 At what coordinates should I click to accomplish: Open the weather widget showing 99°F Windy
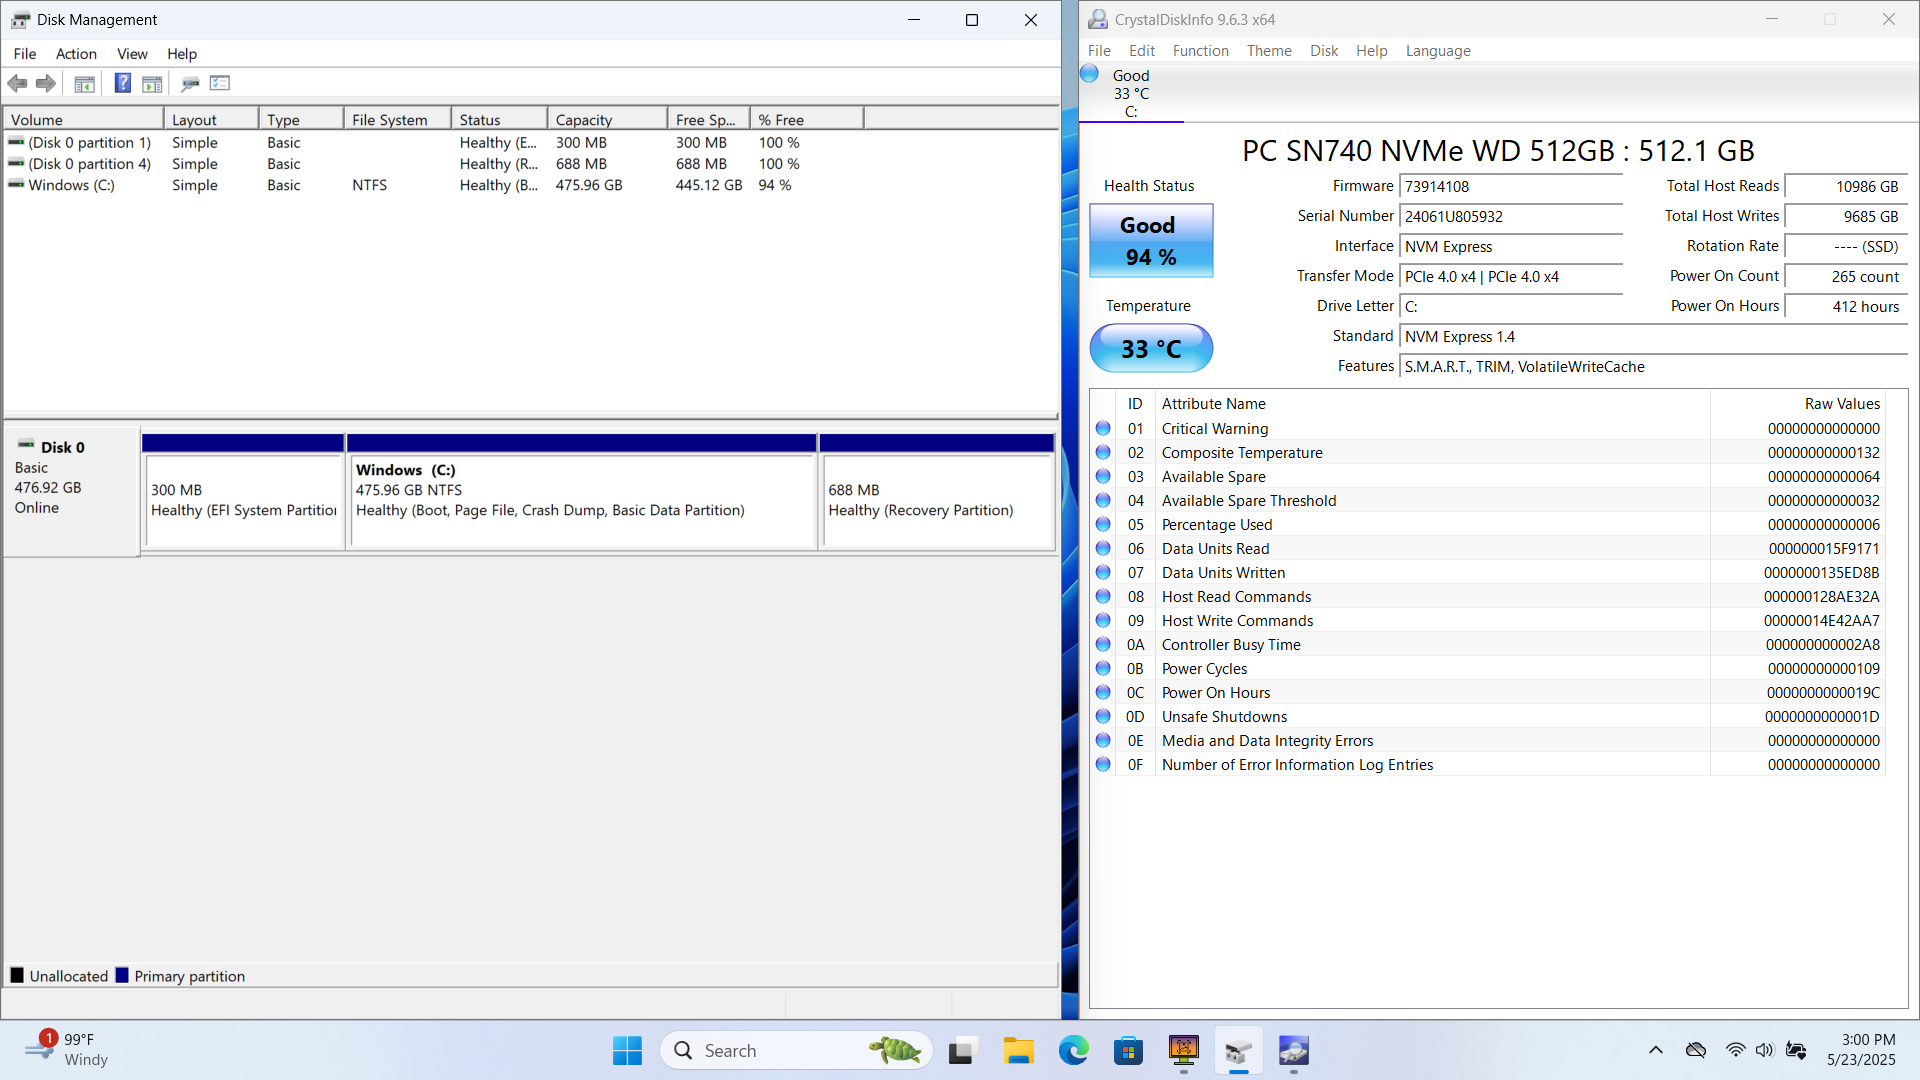coord(66,1050)
